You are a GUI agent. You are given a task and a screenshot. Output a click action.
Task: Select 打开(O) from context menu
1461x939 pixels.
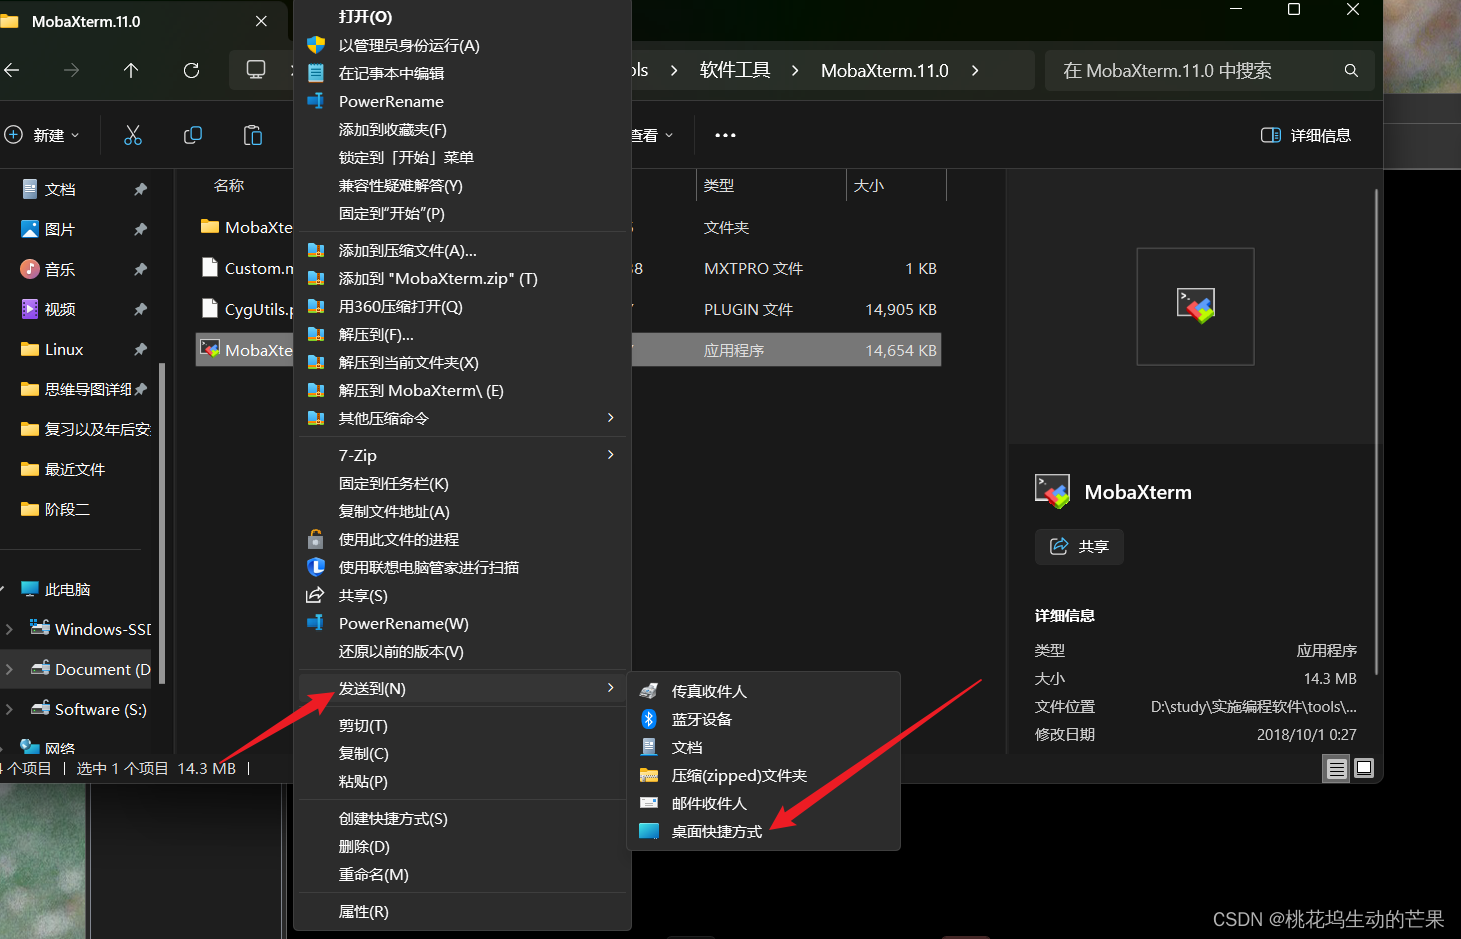(x=462, y=17)
